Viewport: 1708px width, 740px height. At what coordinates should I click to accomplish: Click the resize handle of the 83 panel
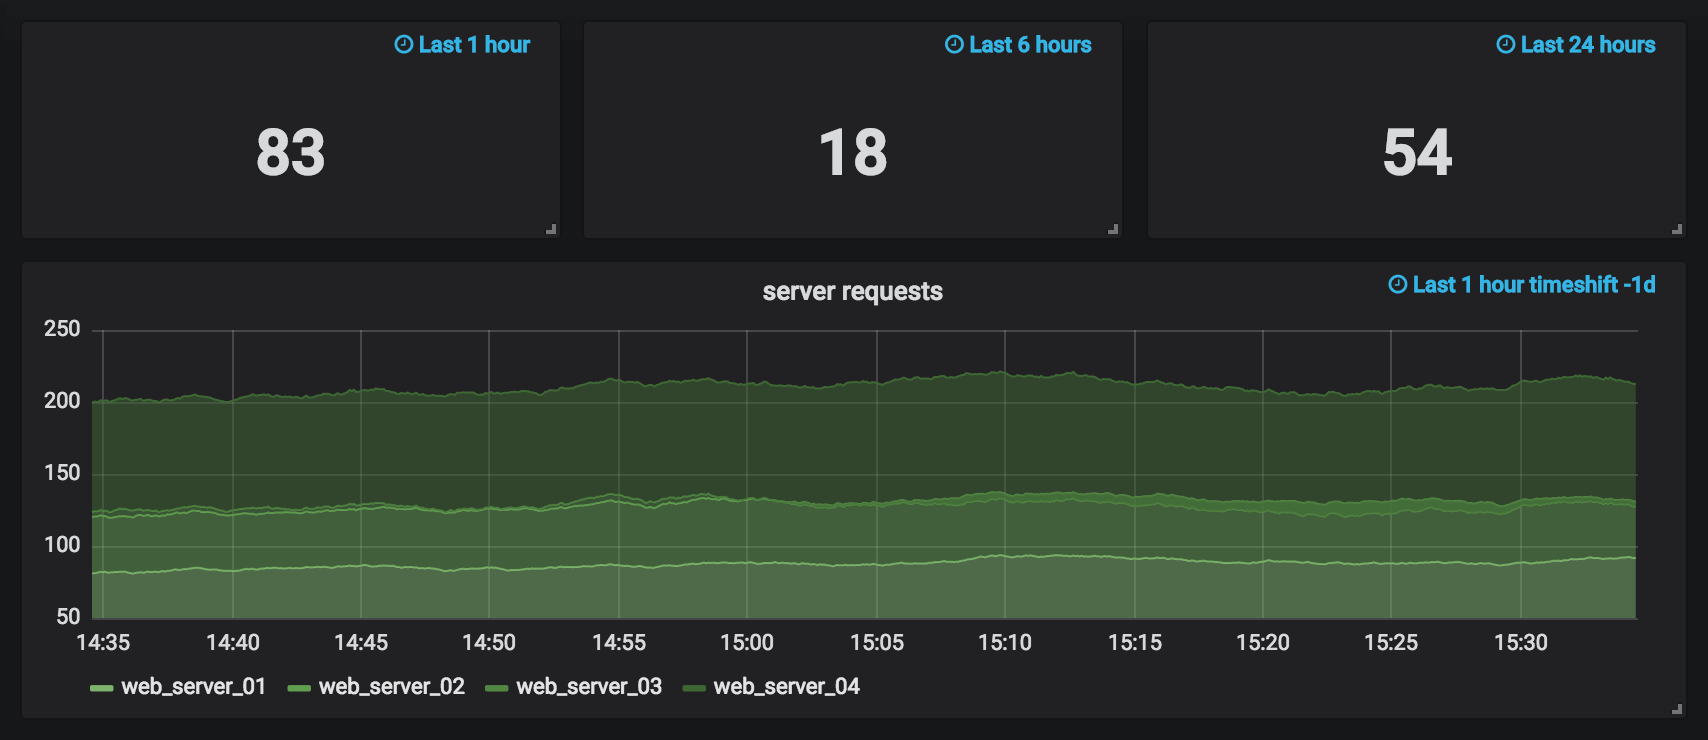[551, 229]
